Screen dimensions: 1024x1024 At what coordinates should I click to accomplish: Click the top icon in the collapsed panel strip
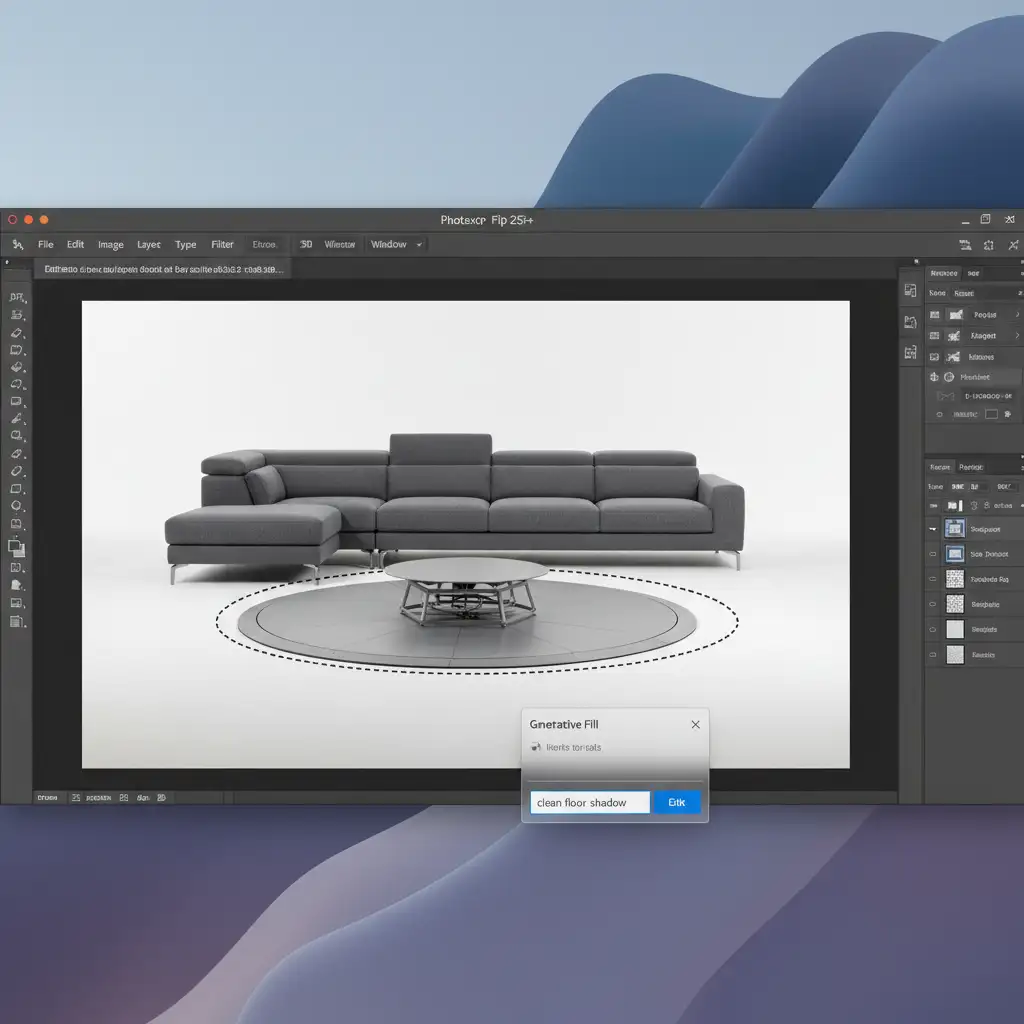click(x=910, y=291)
